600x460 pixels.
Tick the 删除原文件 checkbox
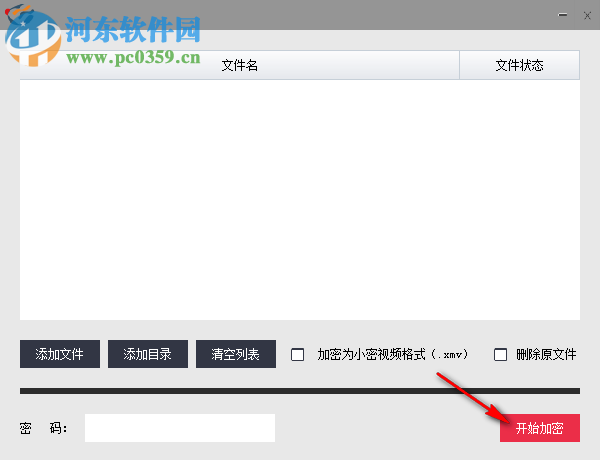[x=500, y=354]
